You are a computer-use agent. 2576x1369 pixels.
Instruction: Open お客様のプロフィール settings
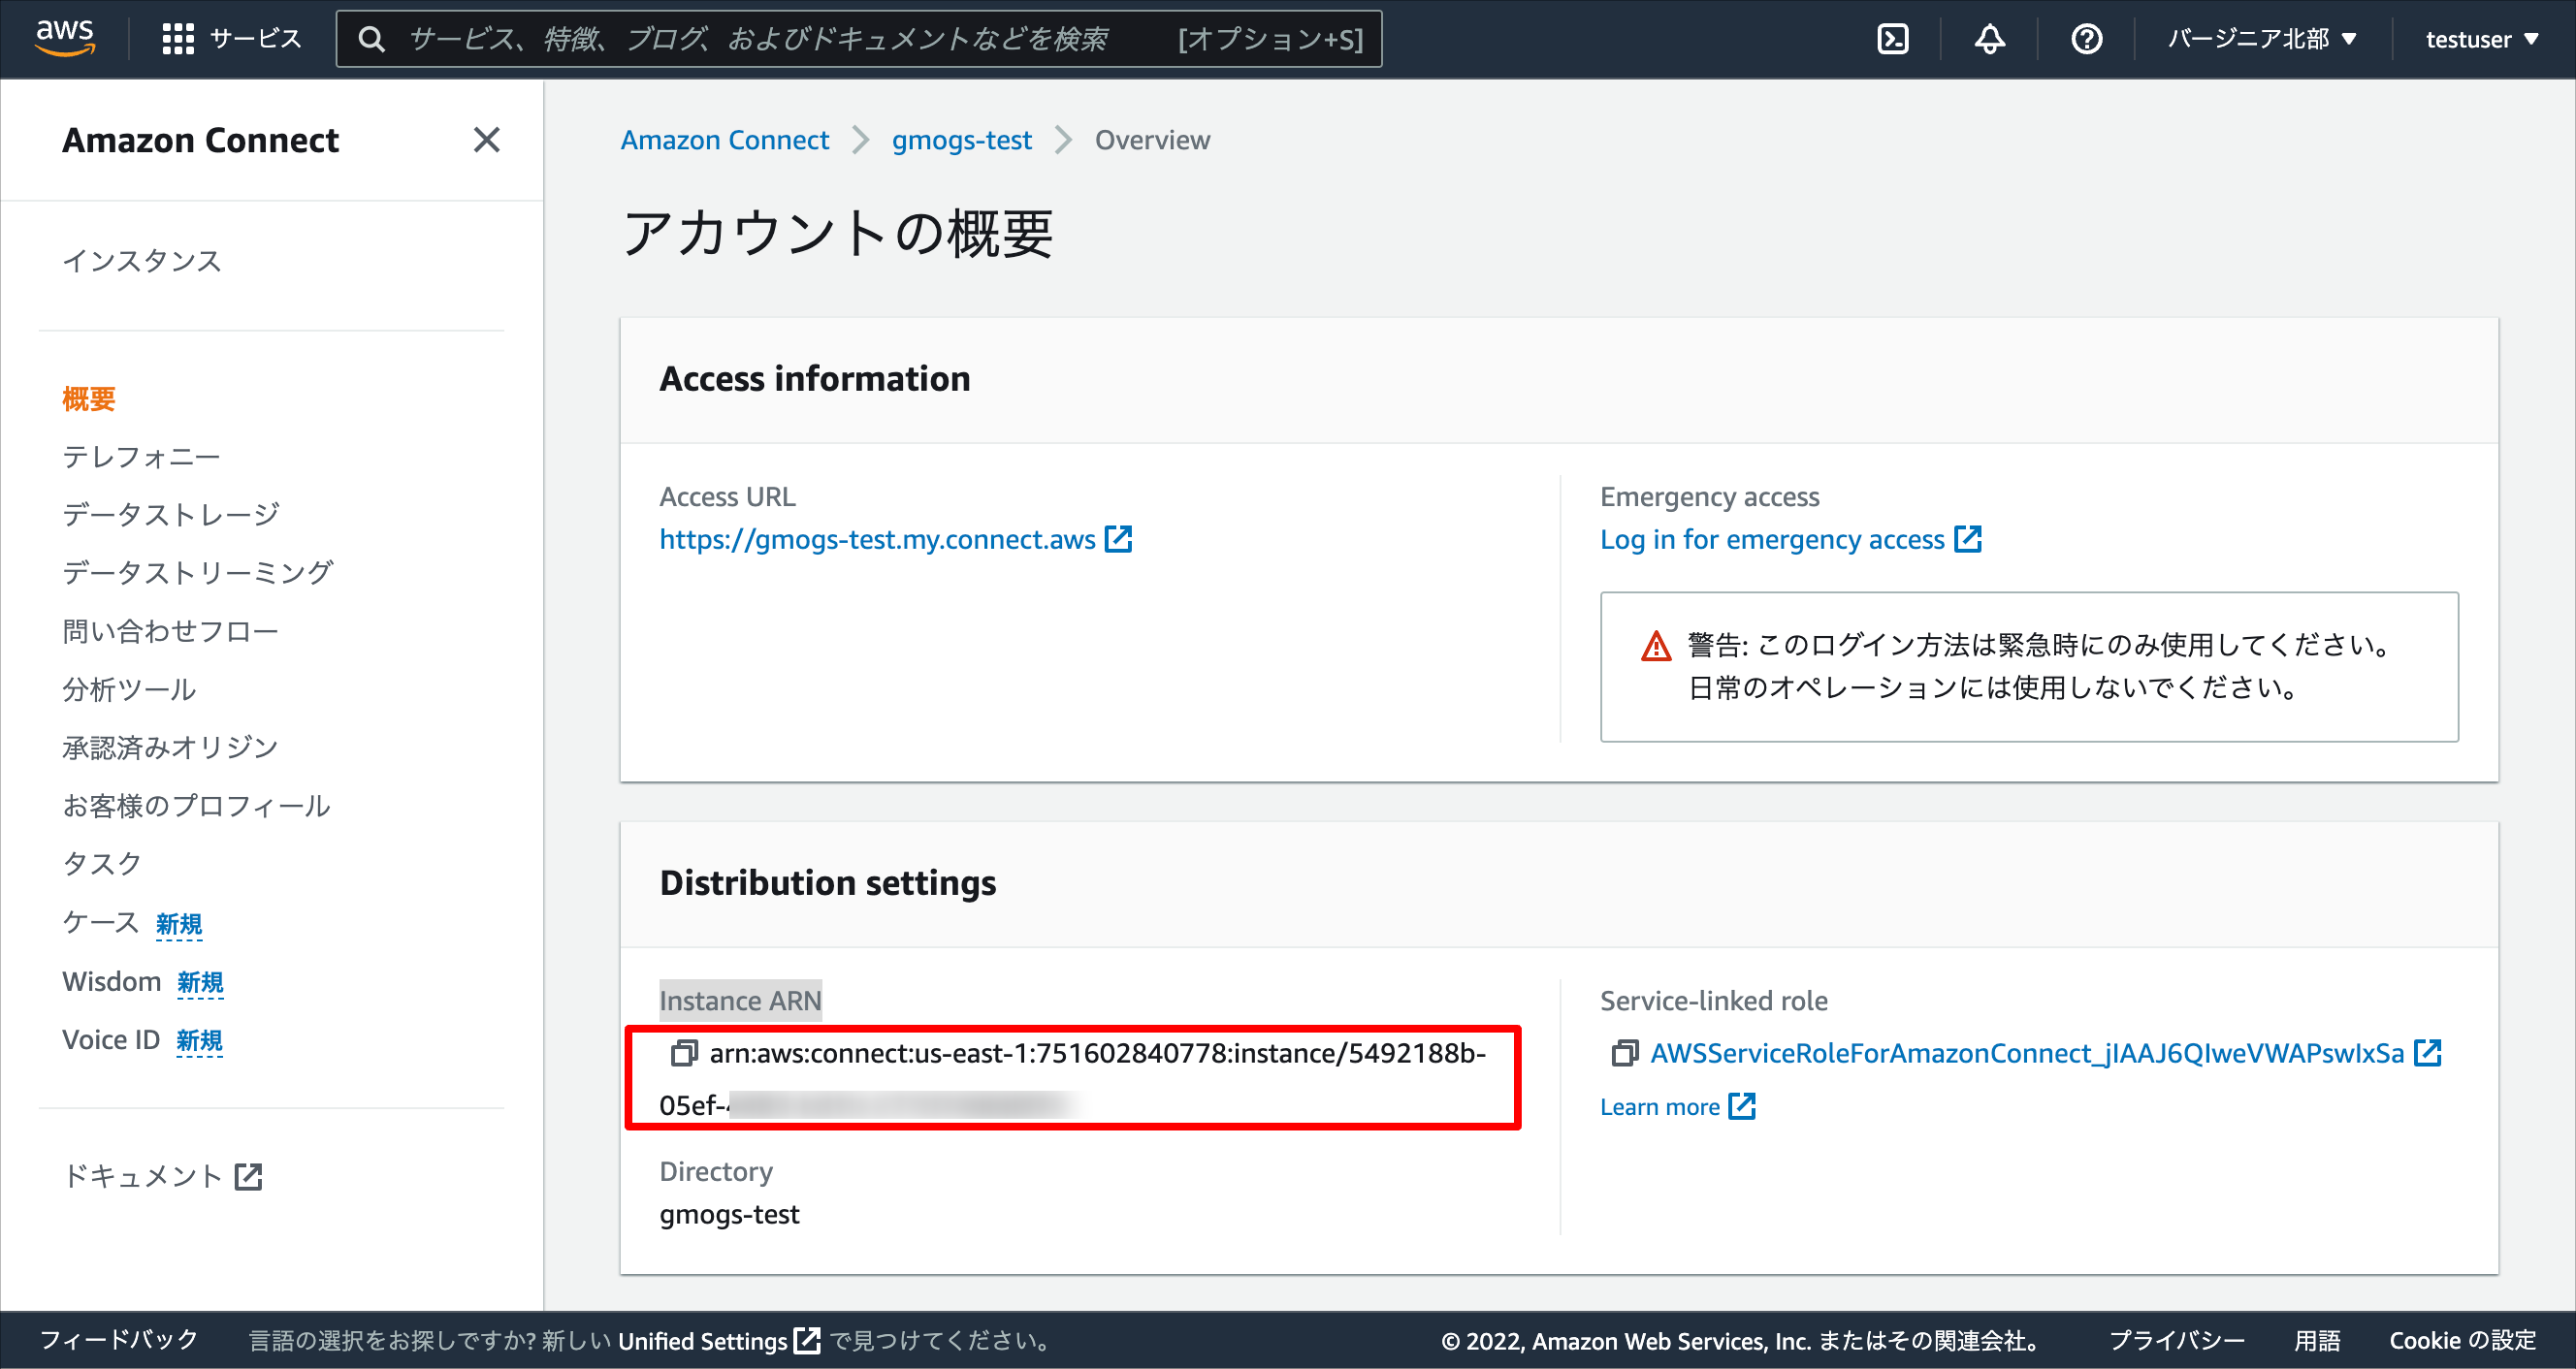197,806
